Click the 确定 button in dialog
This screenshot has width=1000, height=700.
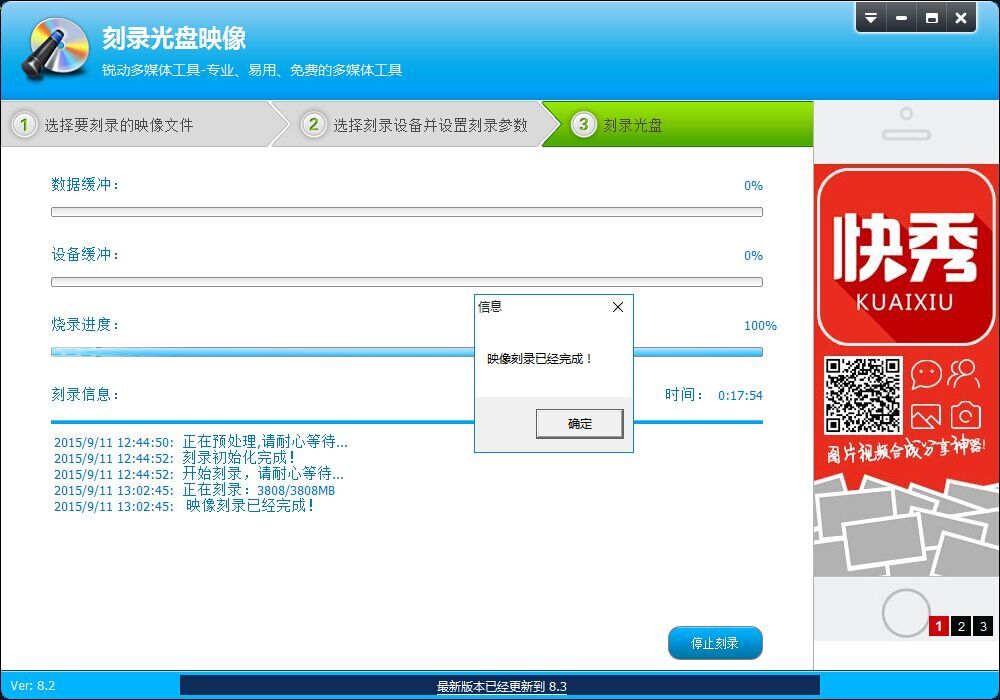(579, 424)
